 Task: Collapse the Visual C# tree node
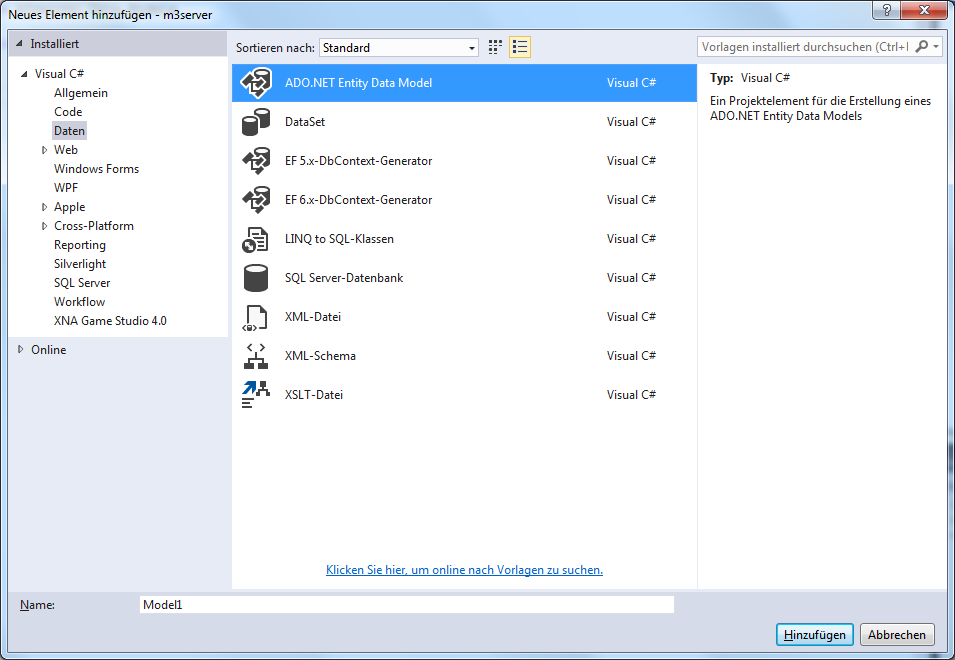(x=24, y=74)
